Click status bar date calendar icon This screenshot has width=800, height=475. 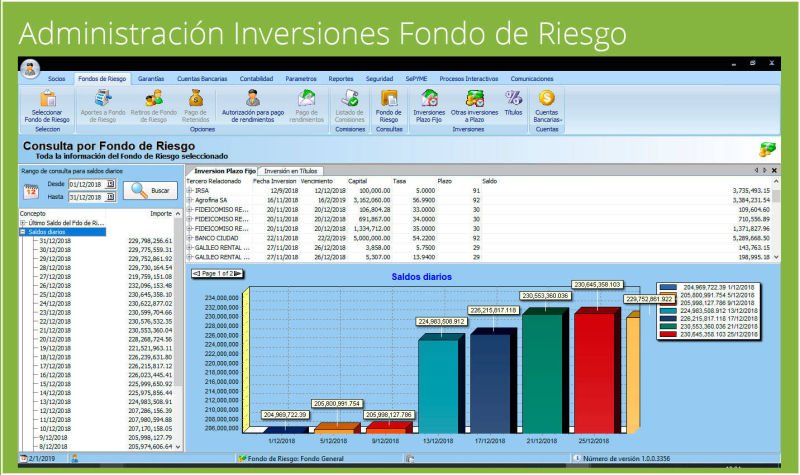tap(23, 458)
